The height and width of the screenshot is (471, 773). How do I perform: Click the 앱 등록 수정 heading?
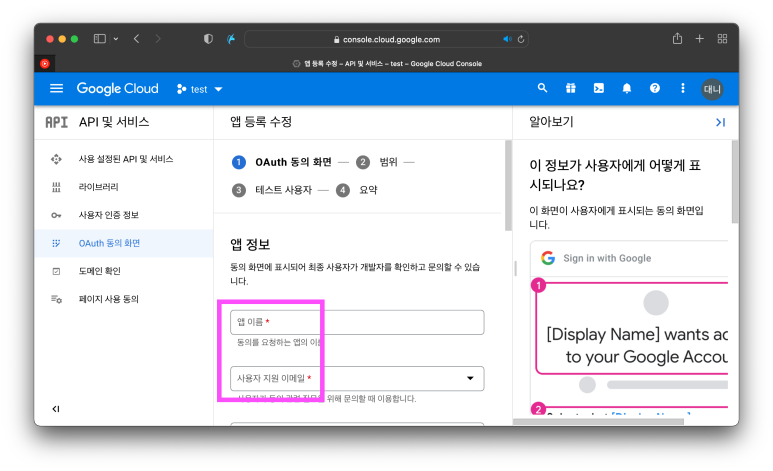point(261,122)
